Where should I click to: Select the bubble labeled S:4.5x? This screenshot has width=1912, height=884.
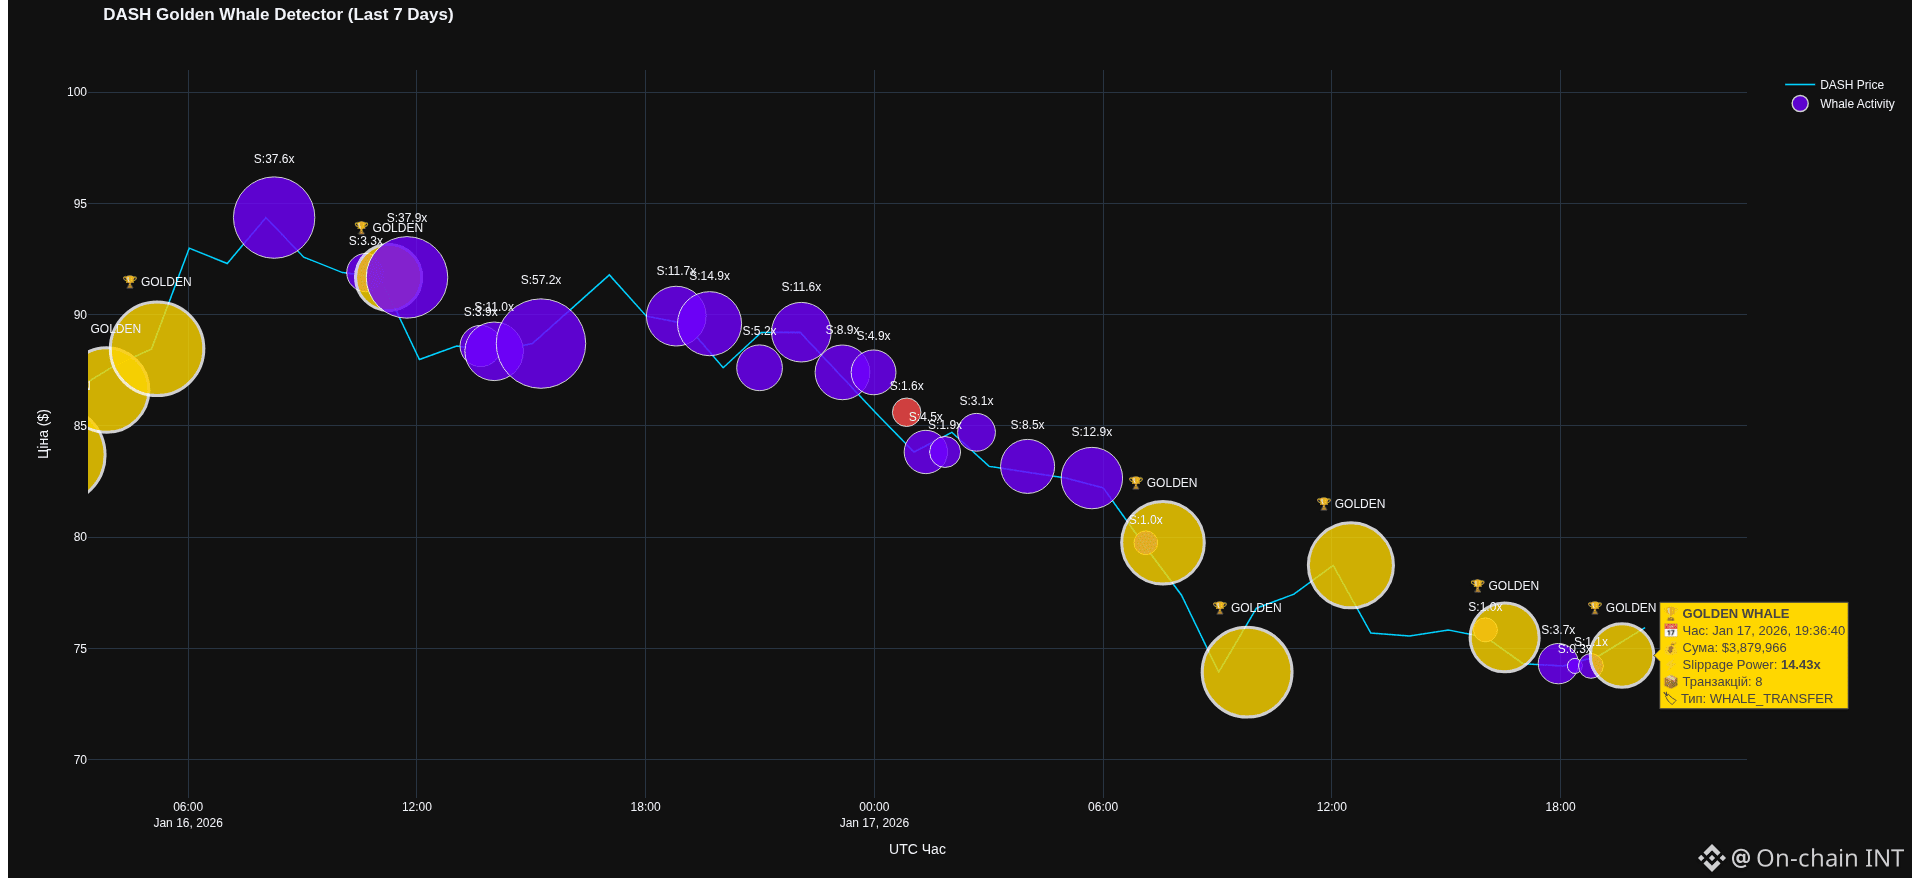pos(925,452)
